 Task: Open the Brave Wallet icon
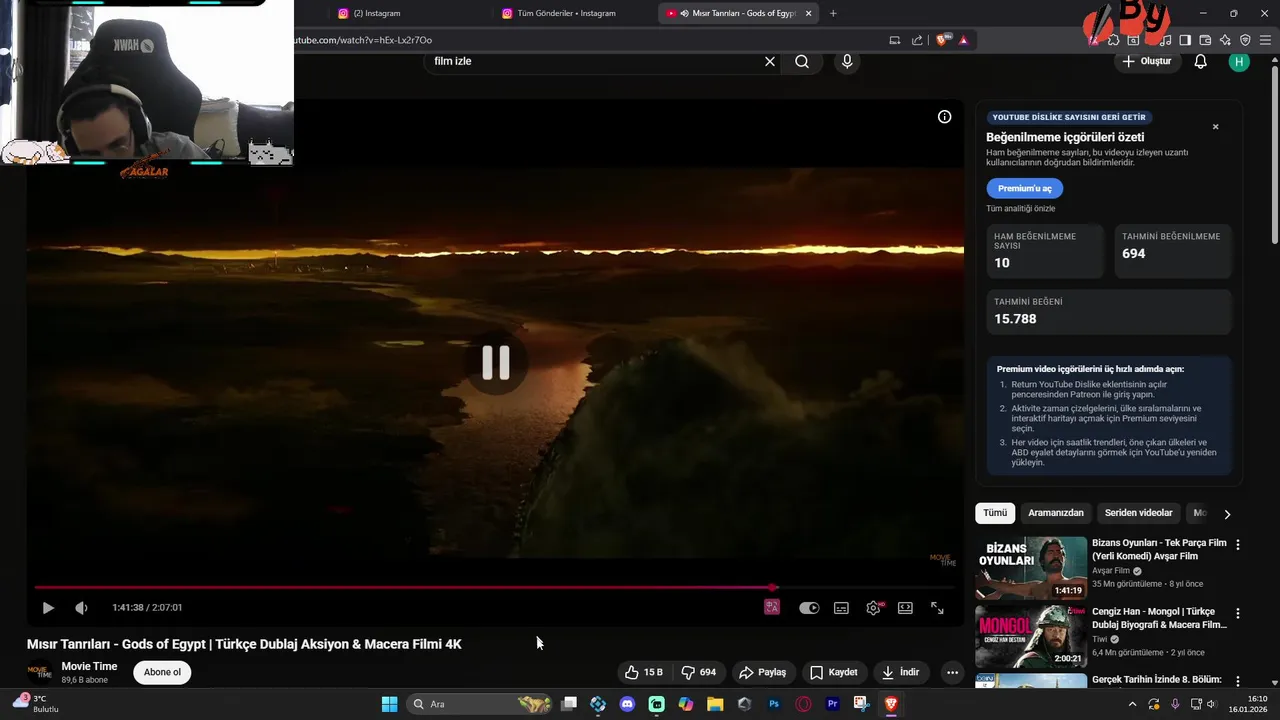tap(1205, 40)
